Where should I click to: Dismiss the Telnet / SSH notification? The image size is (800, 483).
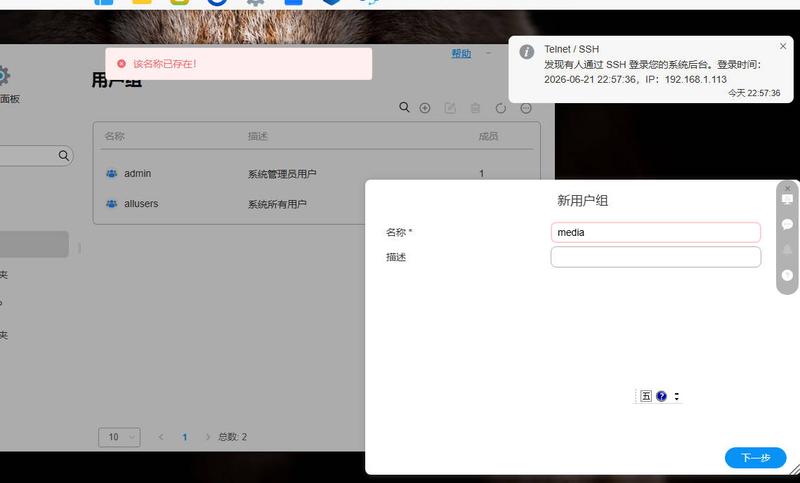tap(783, 46)
